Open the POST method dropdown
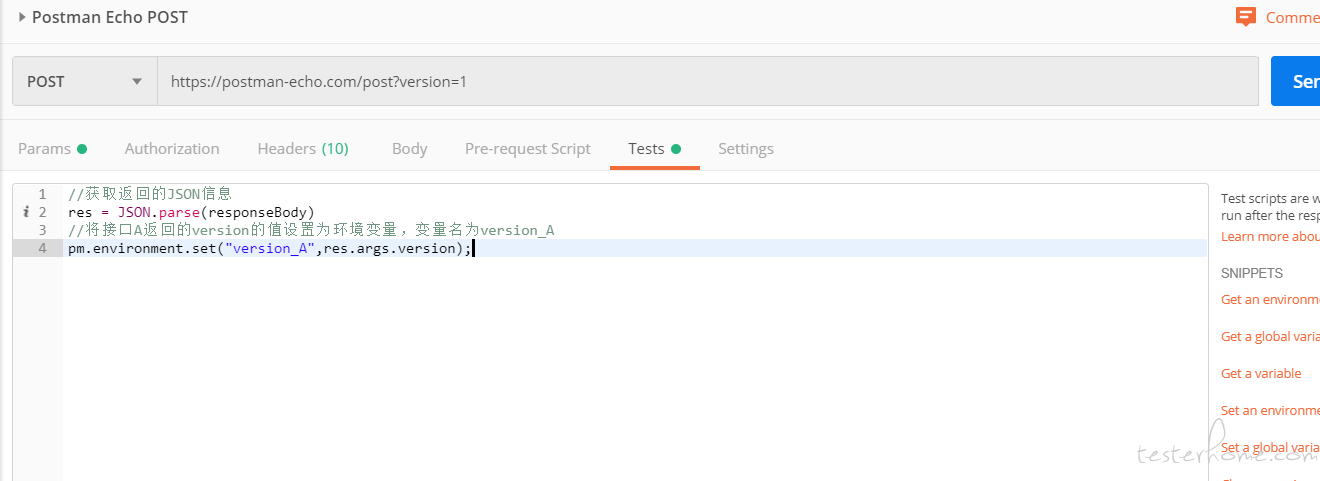 click(x=85, y=81)
